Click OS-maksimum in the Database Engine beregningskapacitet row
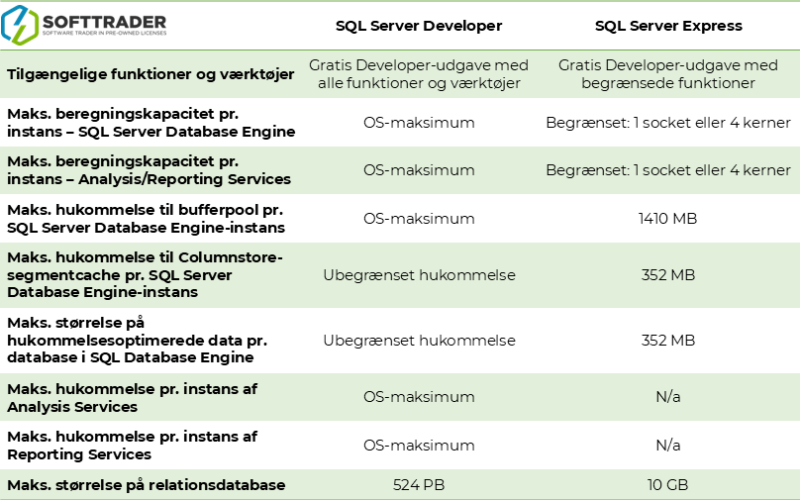 coord(419,123)
